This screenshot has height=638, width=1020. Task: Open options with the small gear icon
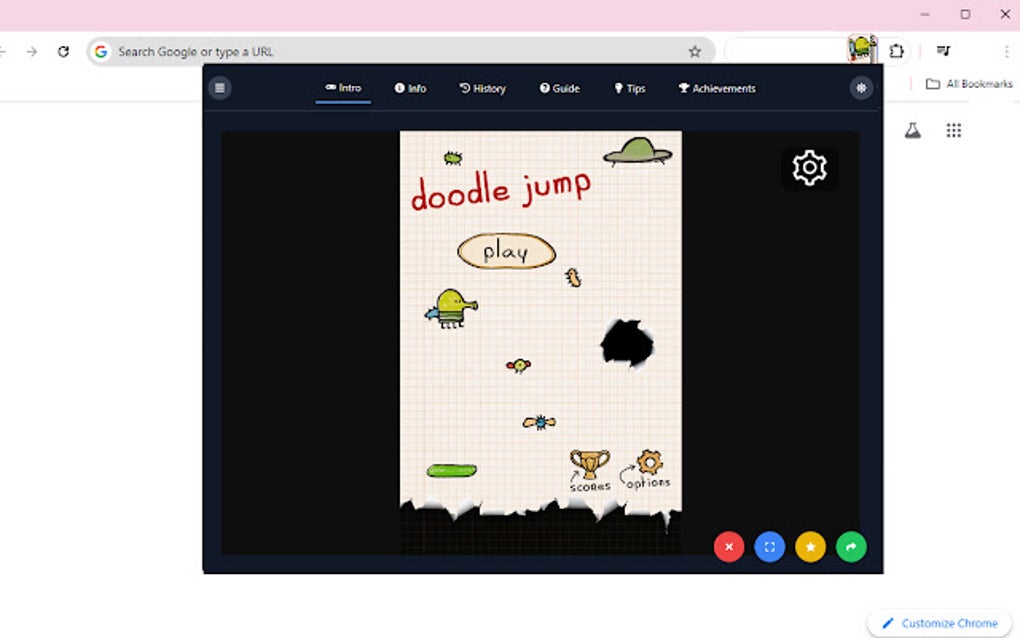tap(650, 463)
